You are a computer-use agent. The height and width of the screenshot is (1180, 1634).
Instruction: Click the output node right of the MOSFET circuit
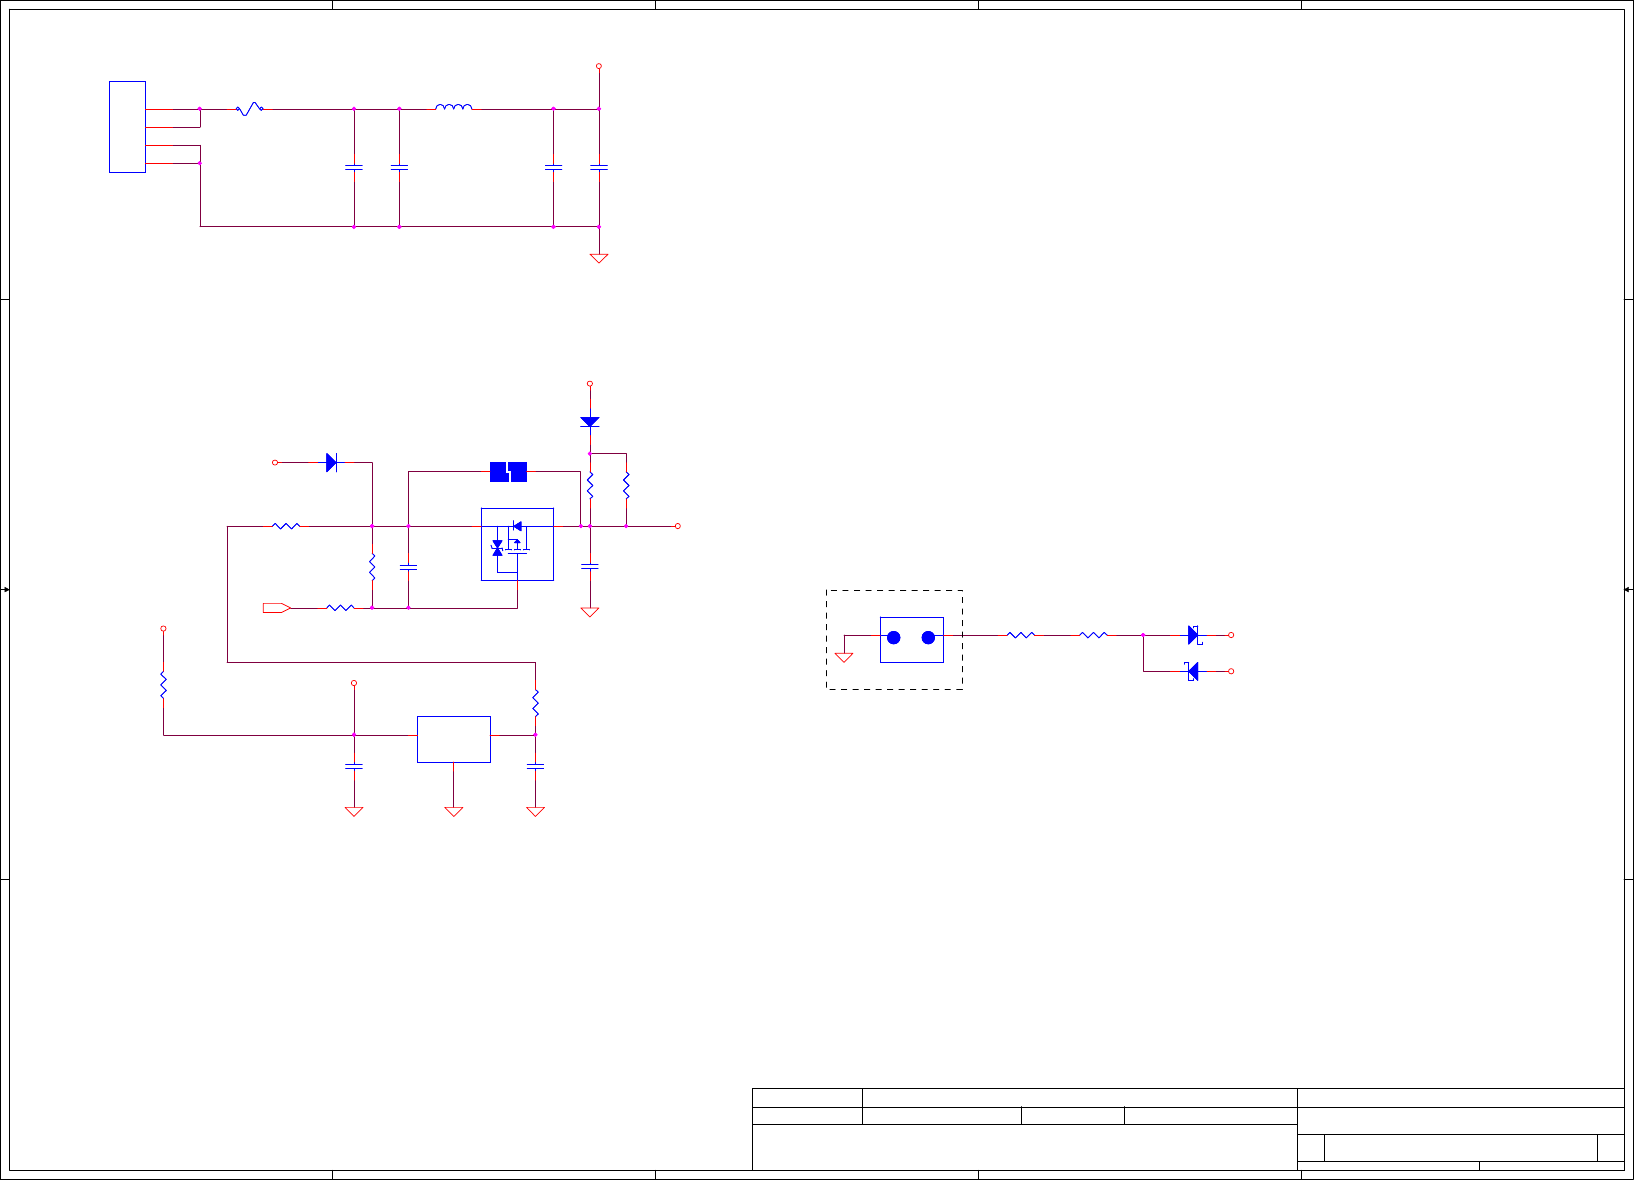678,526
